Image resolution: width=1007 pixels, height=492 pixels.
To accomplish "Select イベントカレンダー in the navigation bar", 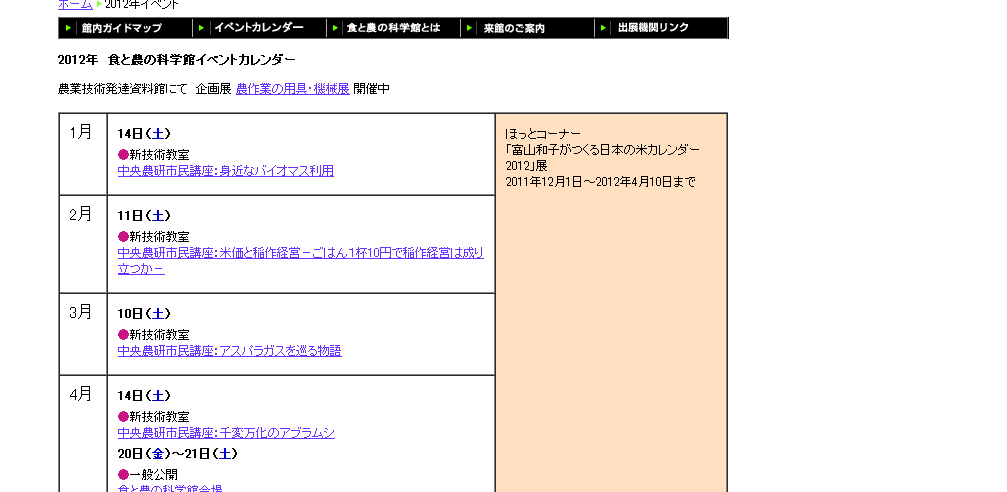I will pyautogui.click(x=258, y=28).
